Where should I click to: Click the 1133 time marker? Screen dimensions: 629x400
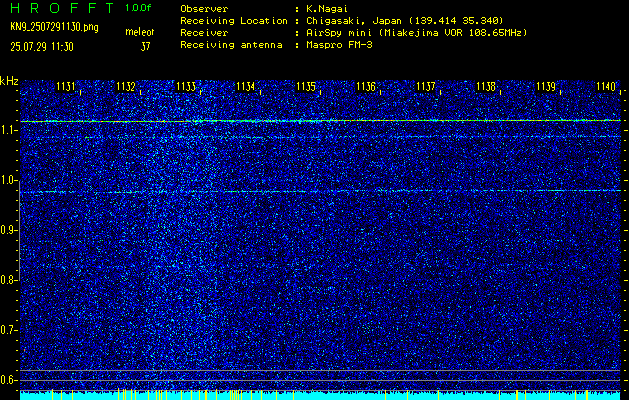click(x=186, y=86)
